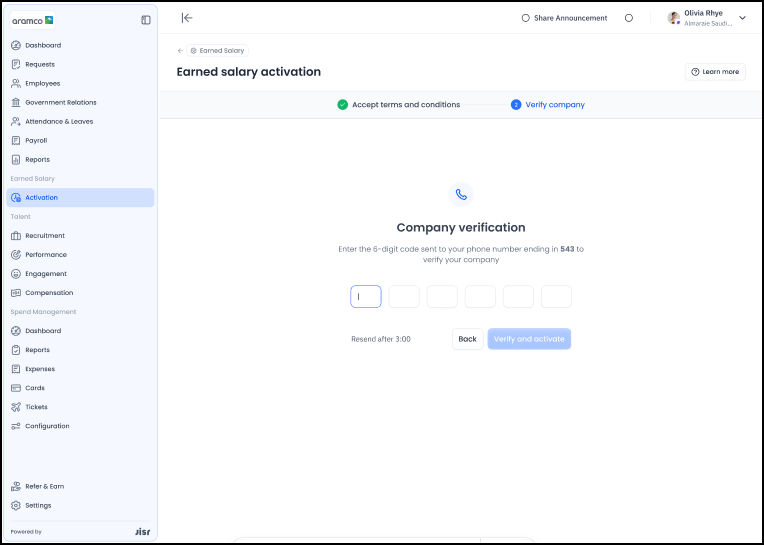
Task: Click the Share Announcement megaphone icon
Action: (526, 18)
